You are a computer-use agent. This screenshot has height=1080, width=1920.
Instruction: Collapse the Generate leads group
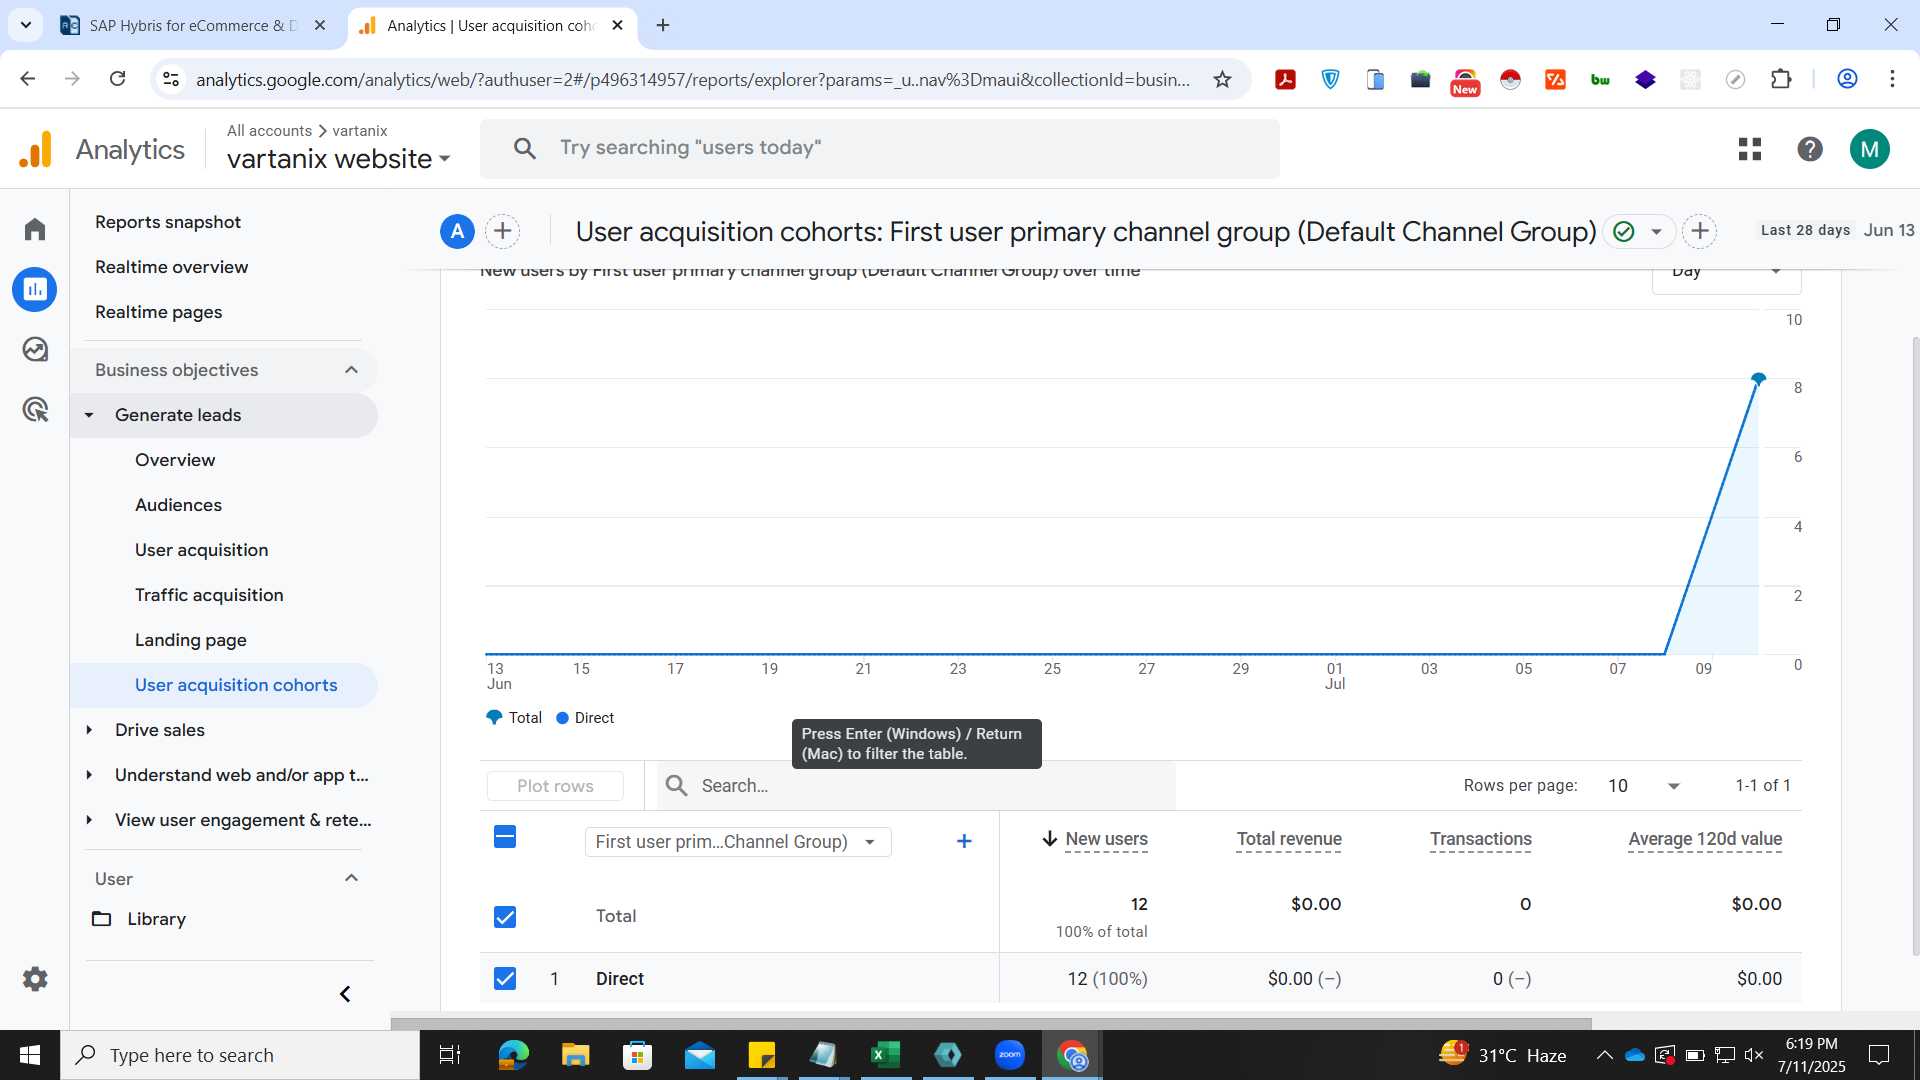(89, 415)
